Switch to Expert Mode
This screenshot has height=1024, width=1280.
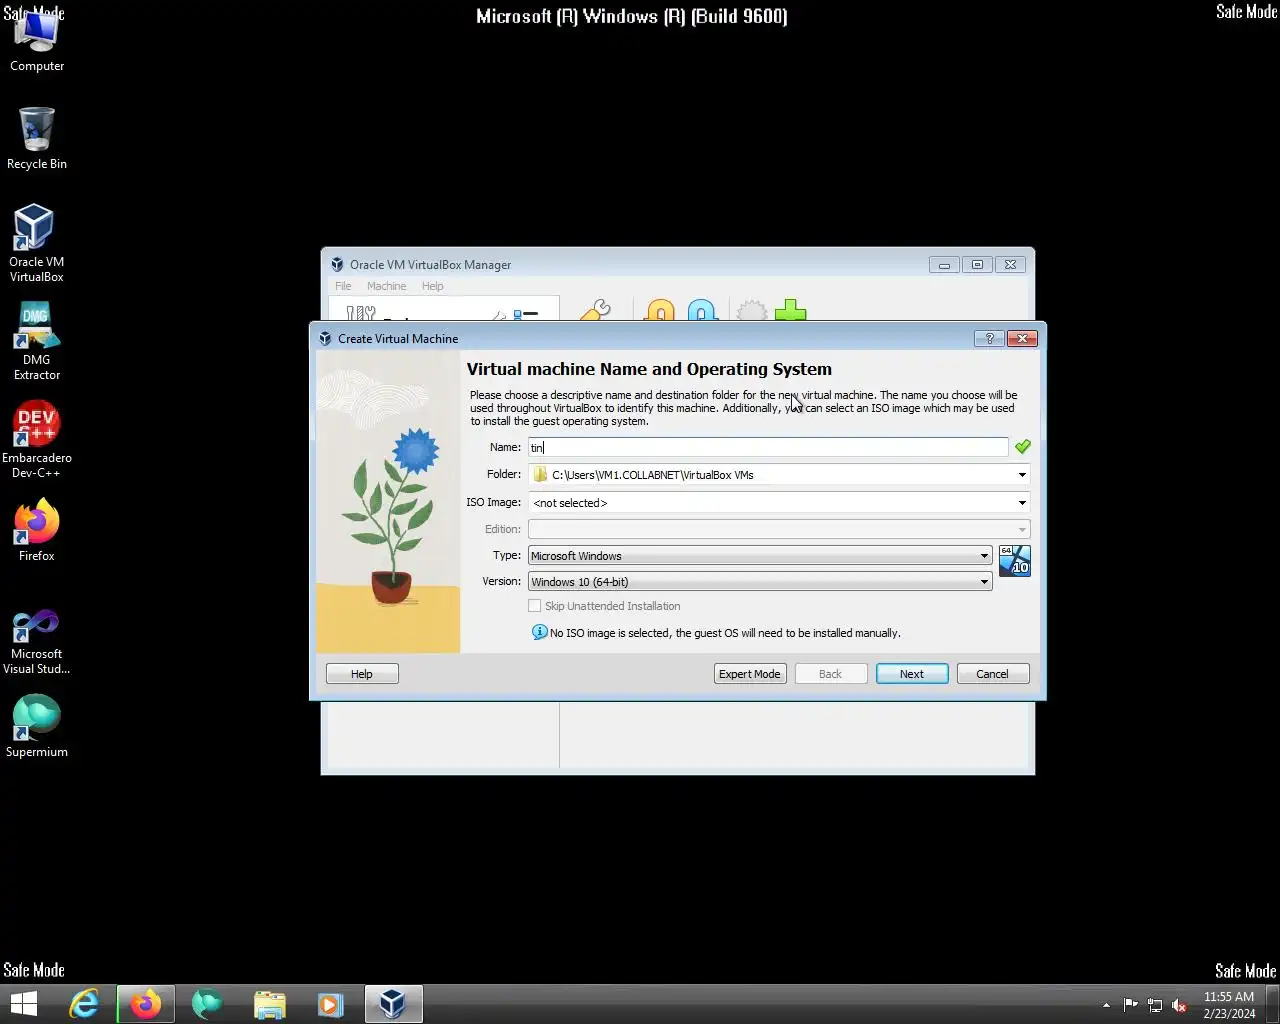pyautogui.click(x=750, y=674)
